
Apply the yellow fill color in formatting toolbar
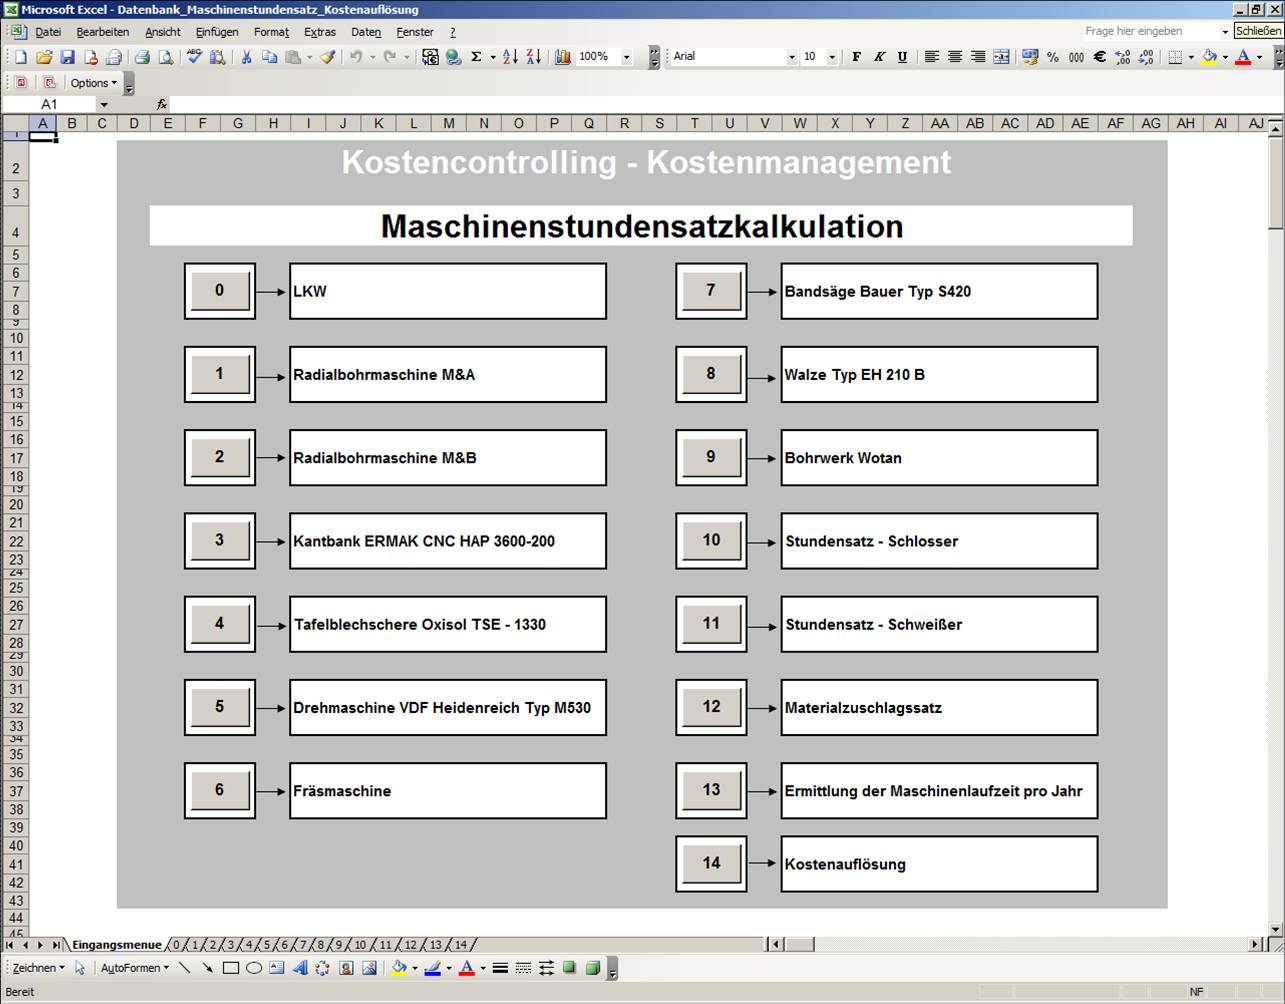[x=1209, y=57]
